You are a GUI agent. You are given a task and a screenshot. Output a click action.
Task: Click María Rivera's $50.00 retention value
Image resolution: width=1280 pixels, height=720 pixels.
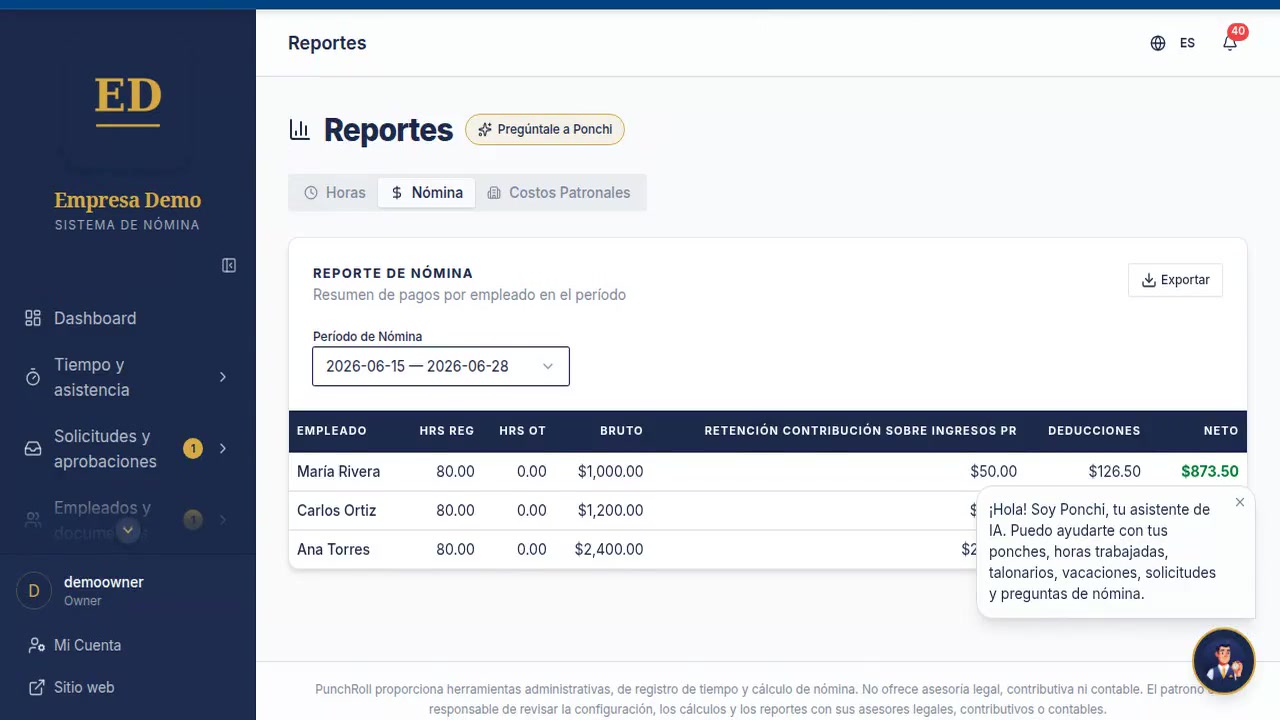(x=993, y=471)
